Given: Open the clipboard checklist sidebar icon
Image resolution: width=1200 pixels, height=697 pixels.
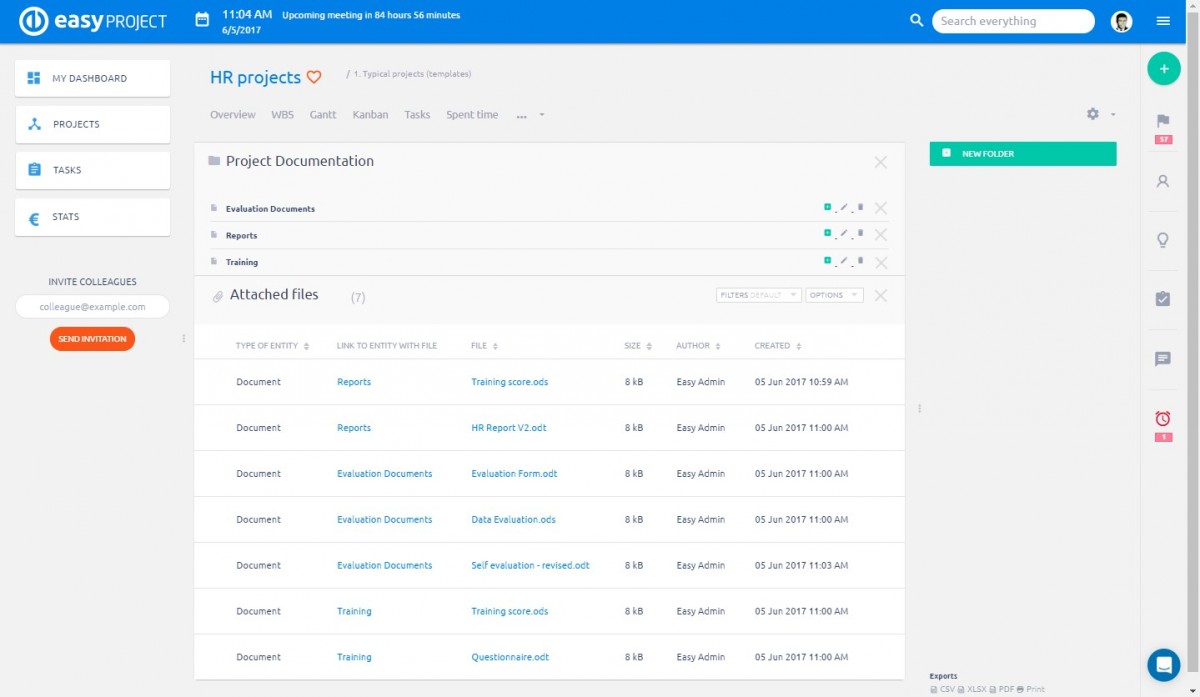Looking at the screenshot, I should point(1162,300).
